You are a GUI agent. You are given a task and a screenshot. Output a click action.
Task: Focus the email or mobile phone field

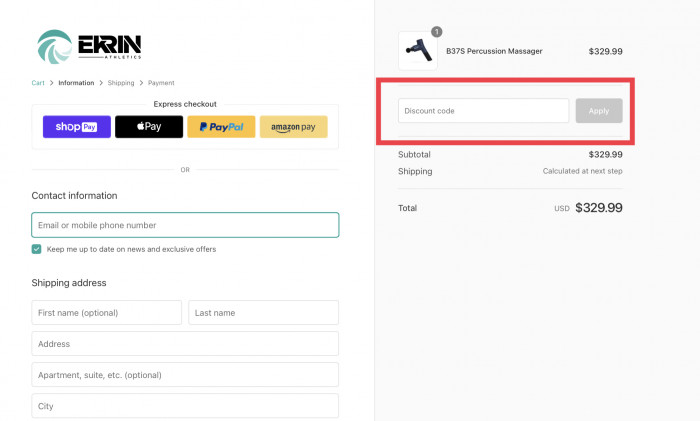(185, 225)
